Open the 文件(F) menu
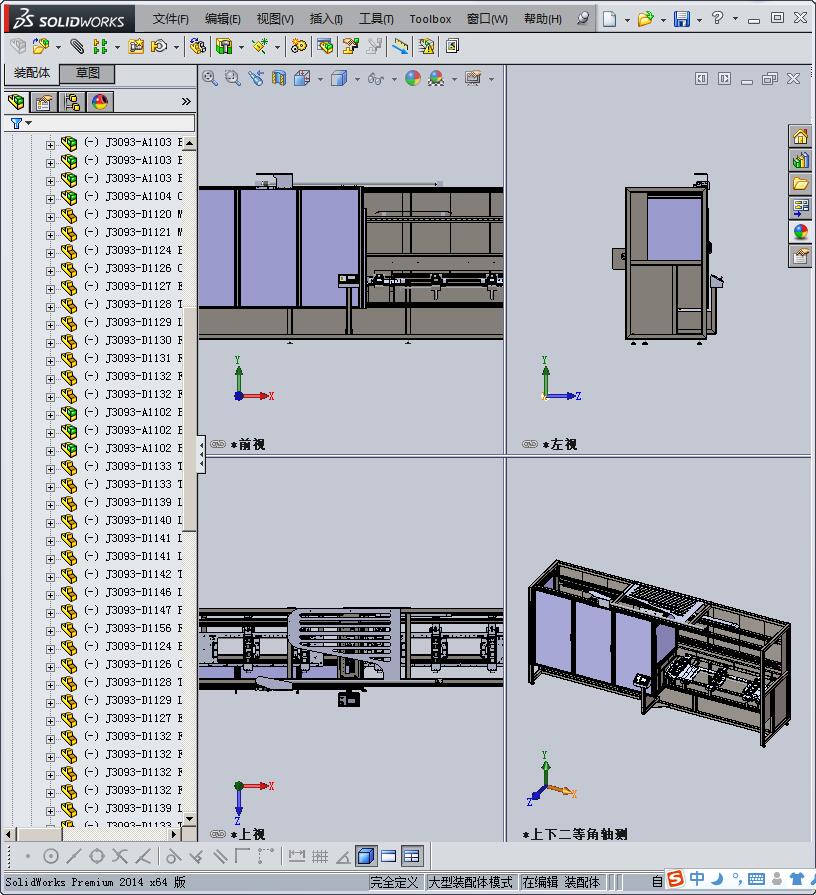816x895 pixels. tap(171, 19)
